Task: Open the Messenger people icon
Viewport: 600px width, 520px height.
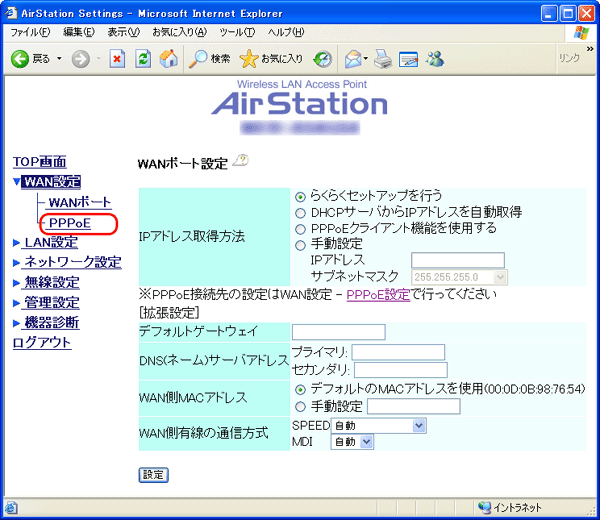Action: [x=435, y=59]
